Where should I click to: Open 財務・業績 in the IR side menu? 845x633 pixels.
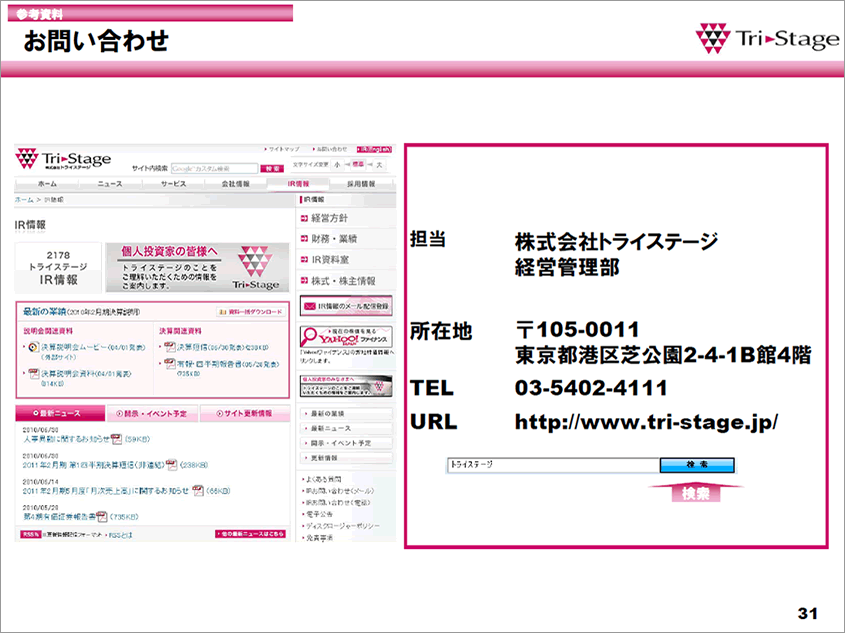(x=334, y=239)
